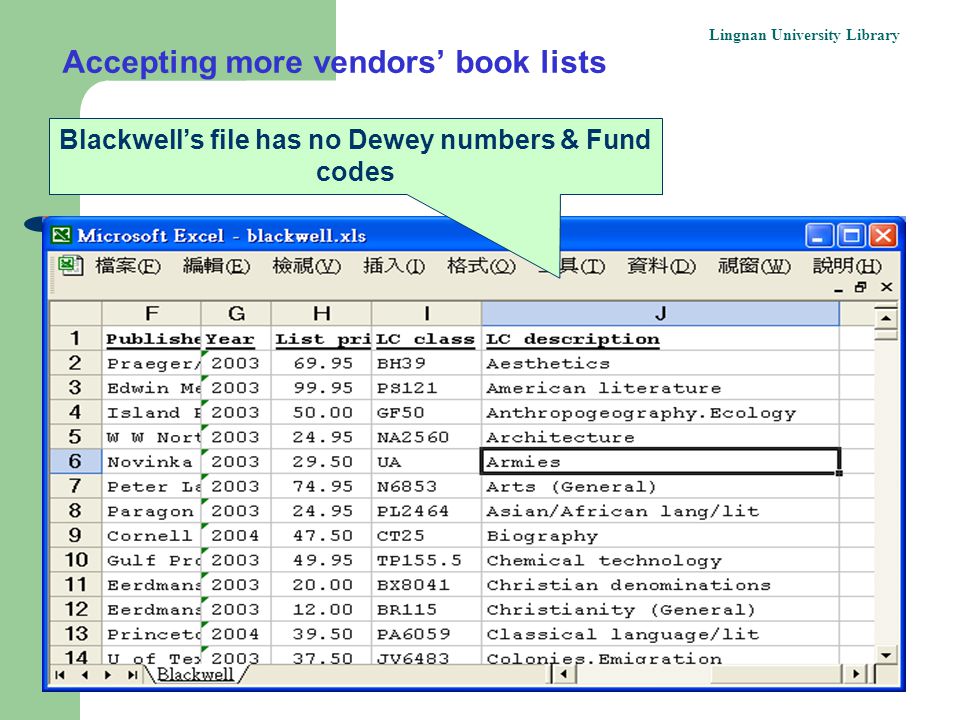Select row 10 header
The width and height of the screenshot is (960, 720).
(75, 560)
